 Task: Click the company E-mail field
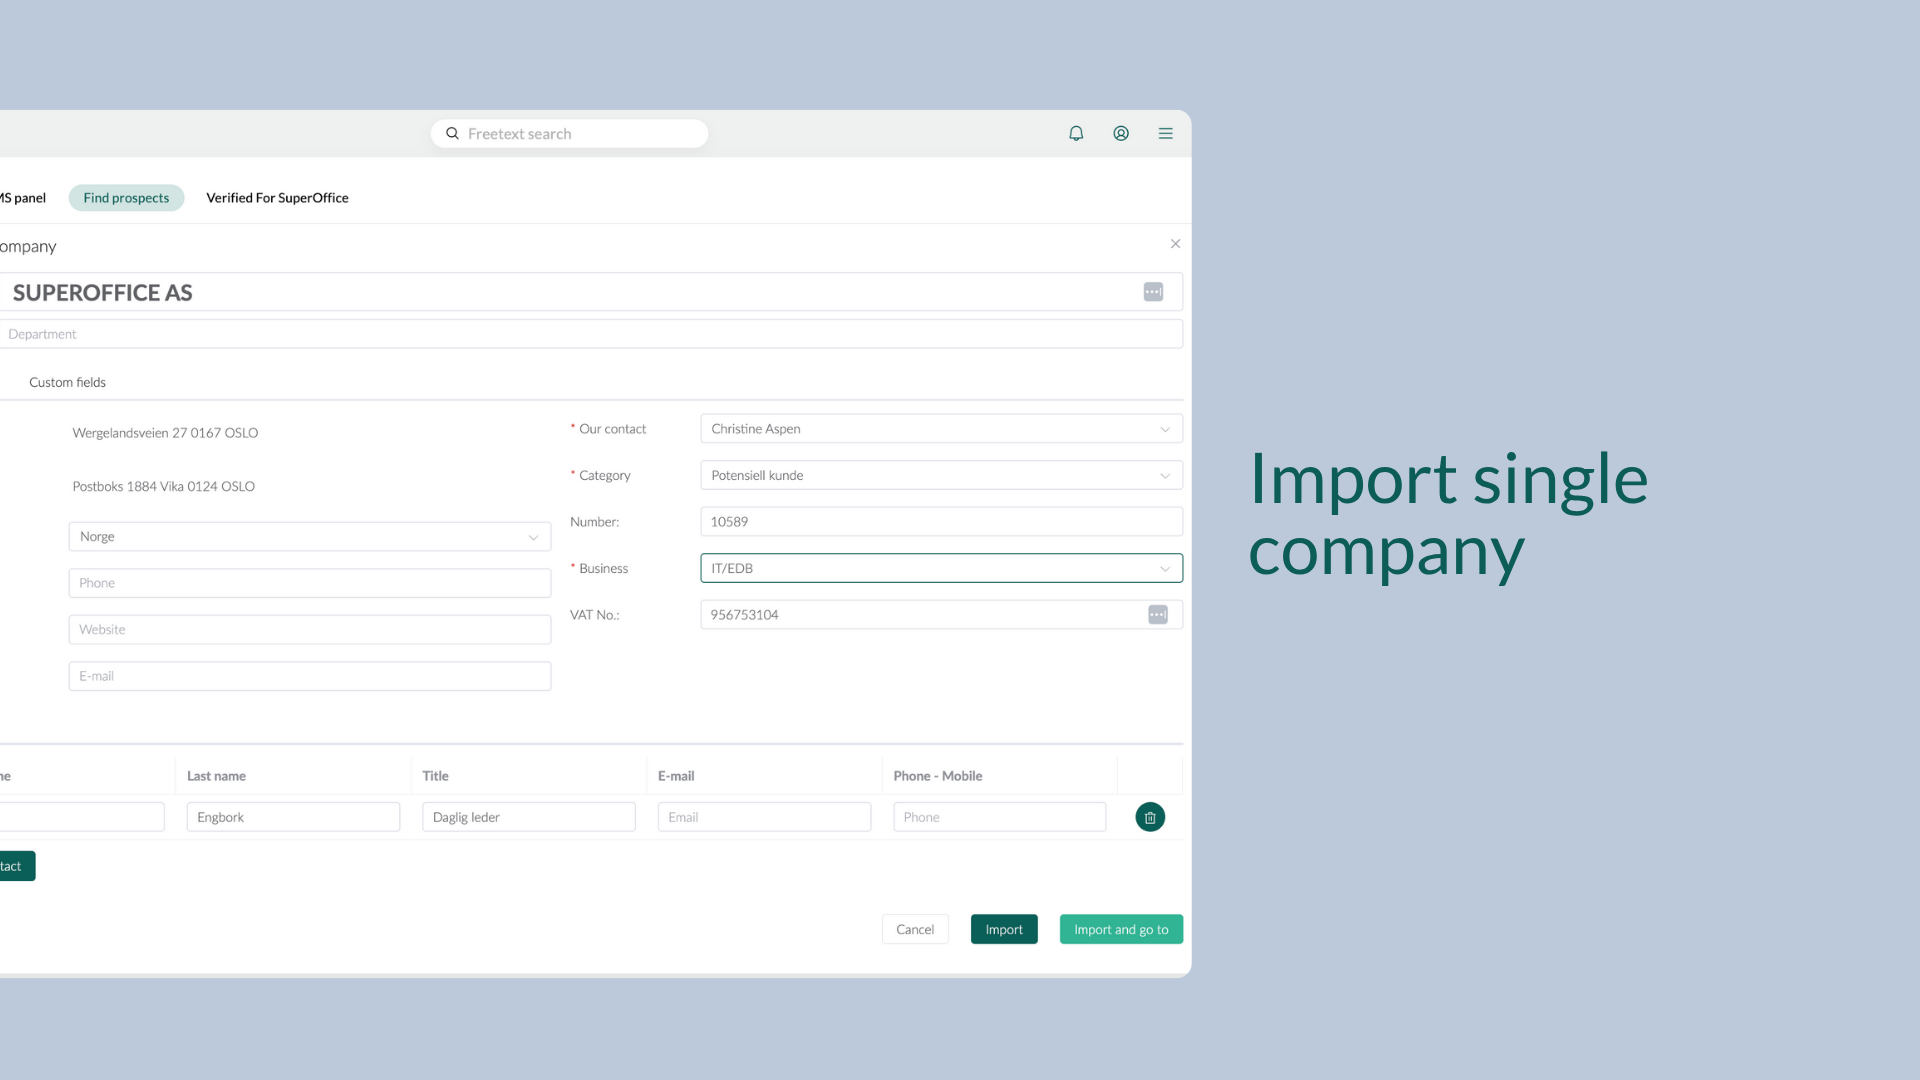310,676
